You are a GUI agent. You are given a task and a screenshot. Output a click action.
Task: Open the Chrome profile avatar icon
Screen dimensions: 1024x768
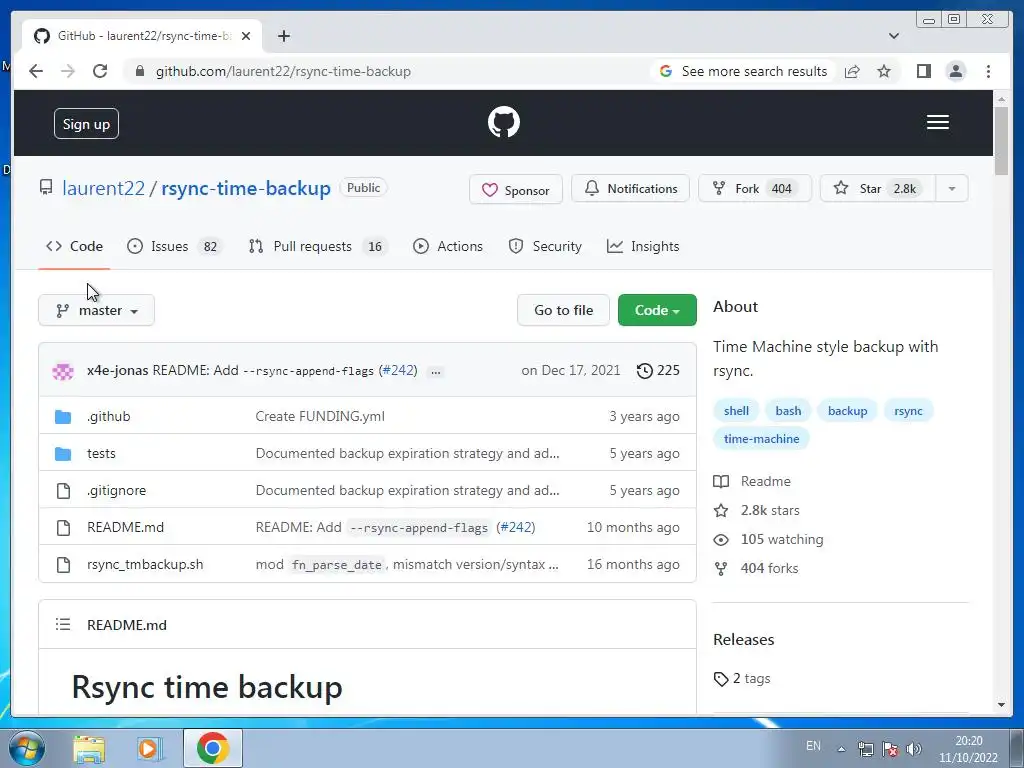(955, 71)
